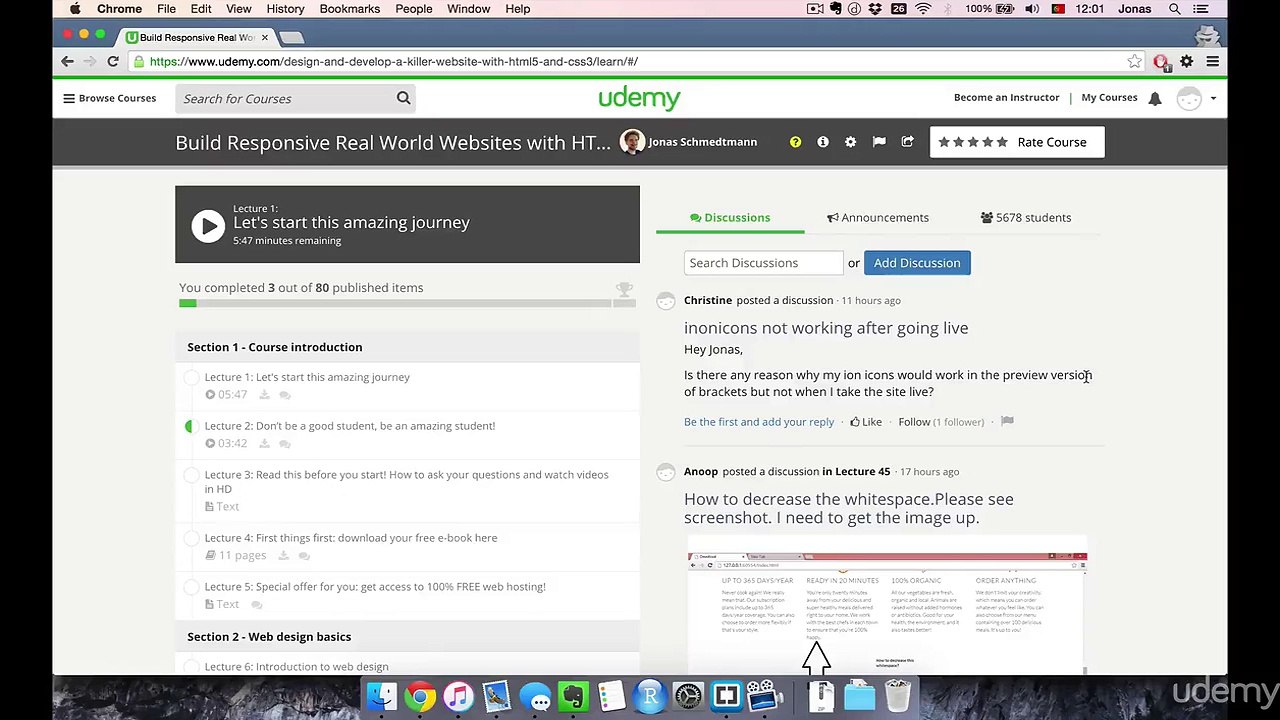Reload the page in Chrome
The image size is (1280, 720).
tap(113, 62)
